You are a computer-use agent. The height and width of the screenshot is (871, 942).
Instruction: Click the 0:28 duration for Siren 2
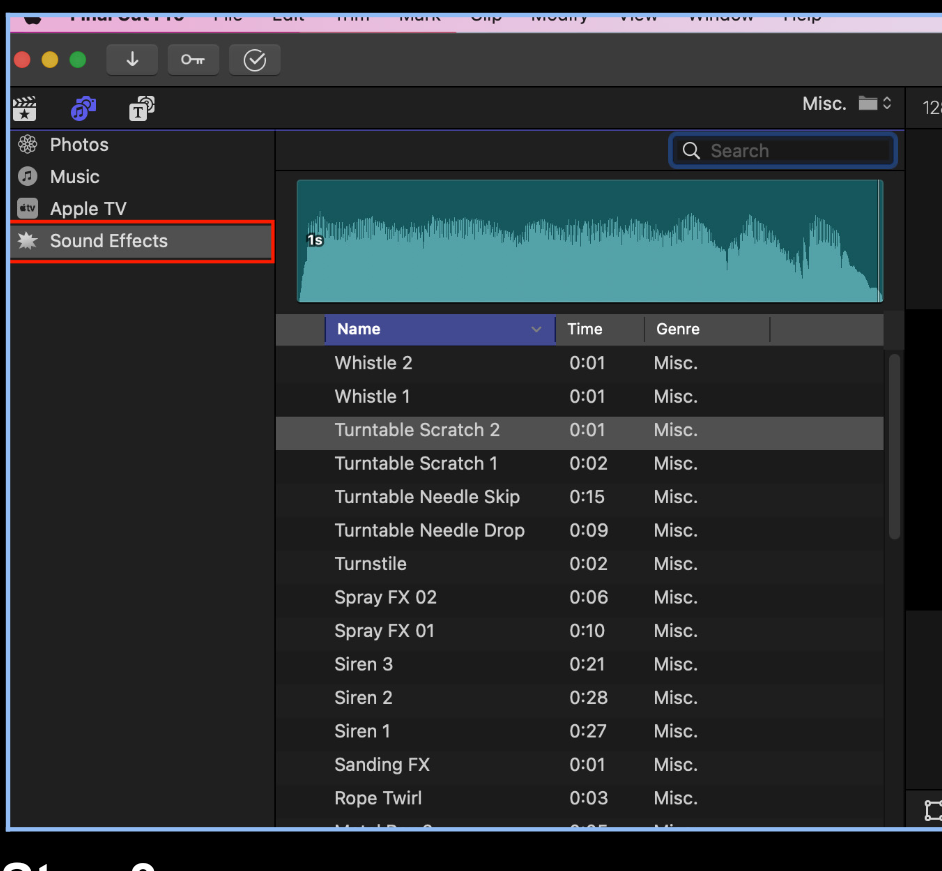tap(588, 698)
